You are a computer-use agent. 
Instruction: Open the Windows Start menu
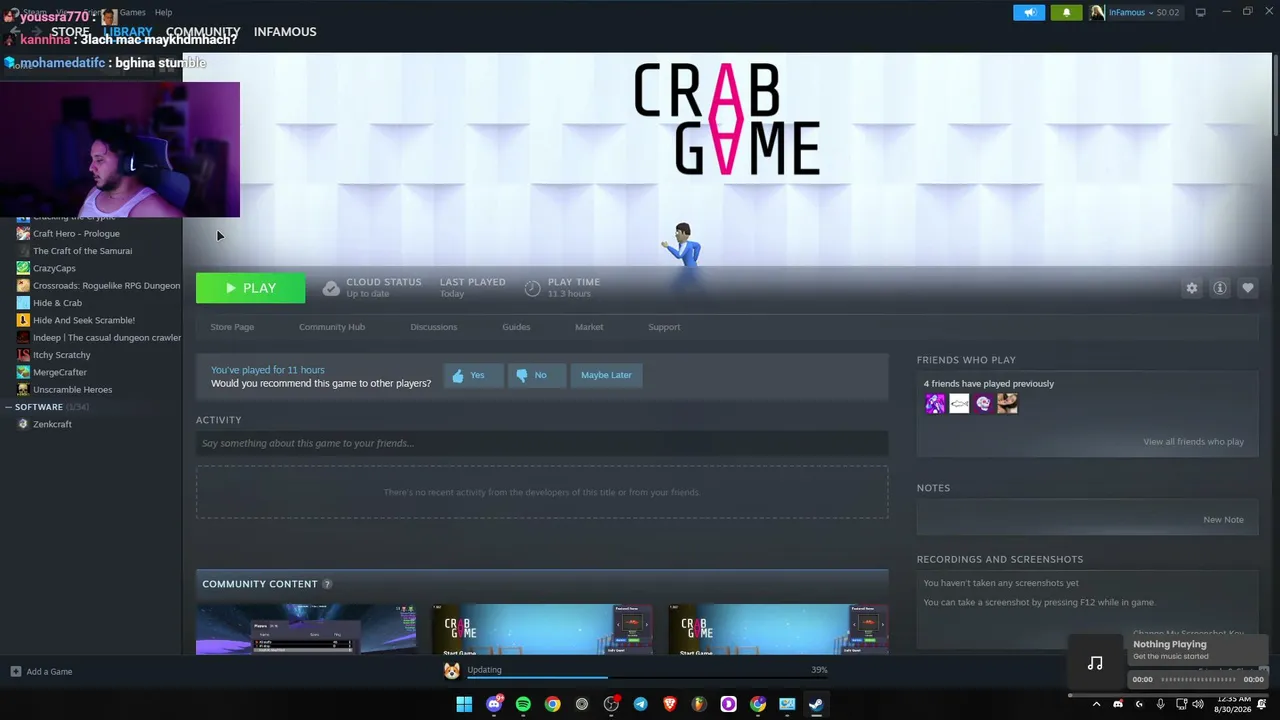click(464, 704)
